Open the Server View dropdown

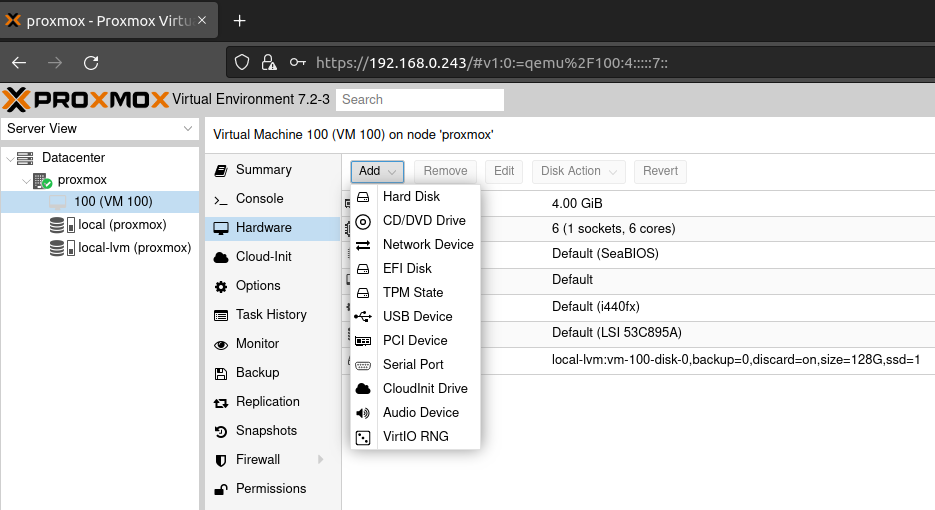pos(100,129)
